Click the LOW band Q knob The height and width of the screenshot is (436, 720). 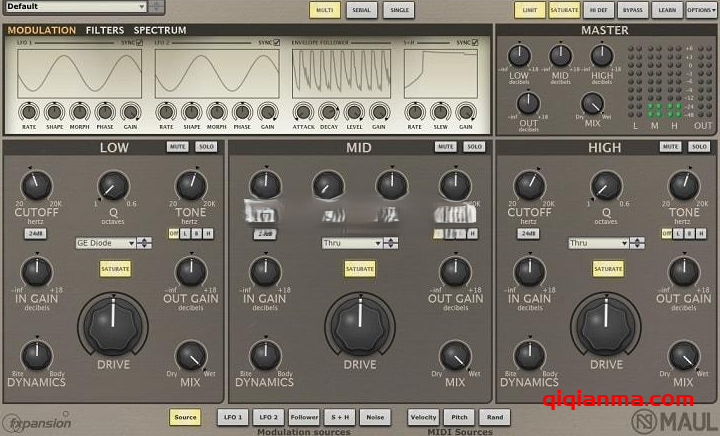pos(112,184)
